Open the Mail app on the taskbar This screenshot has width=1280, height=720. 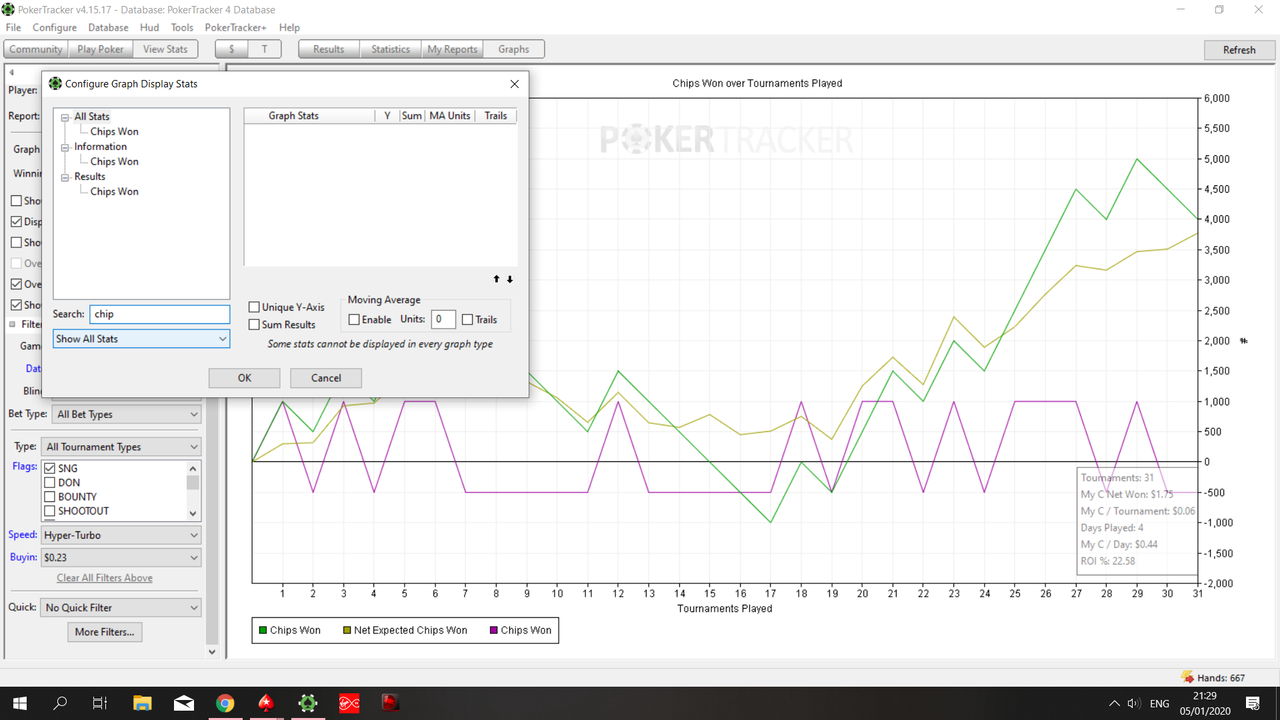[184, 703]
